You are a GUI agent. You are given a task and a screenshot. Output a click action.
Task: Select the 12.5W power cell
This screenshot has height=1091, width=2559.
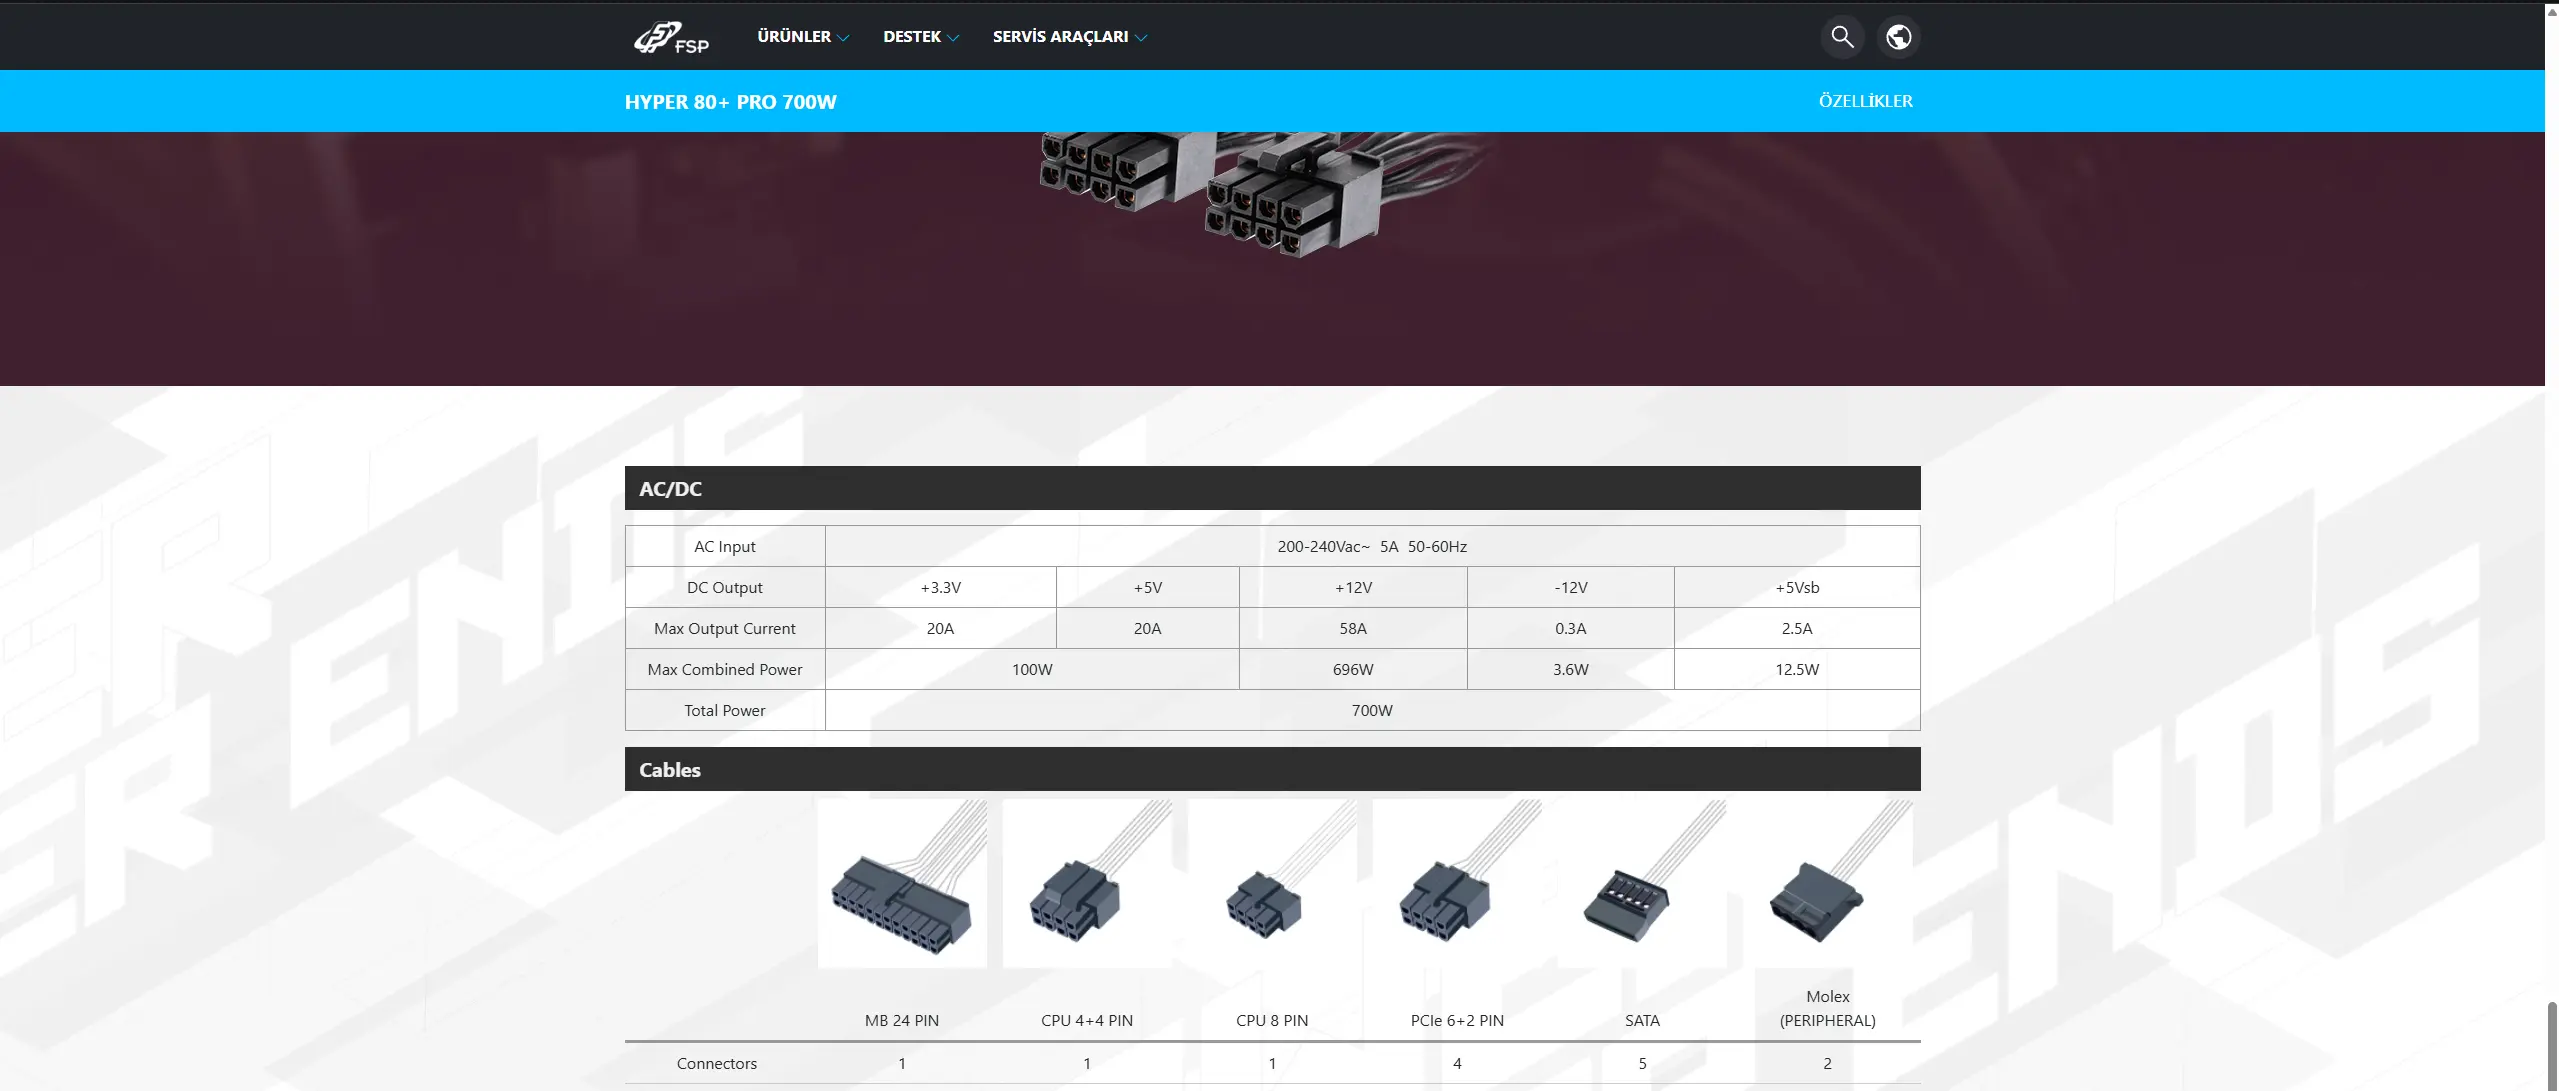(x=1797, y=669)
